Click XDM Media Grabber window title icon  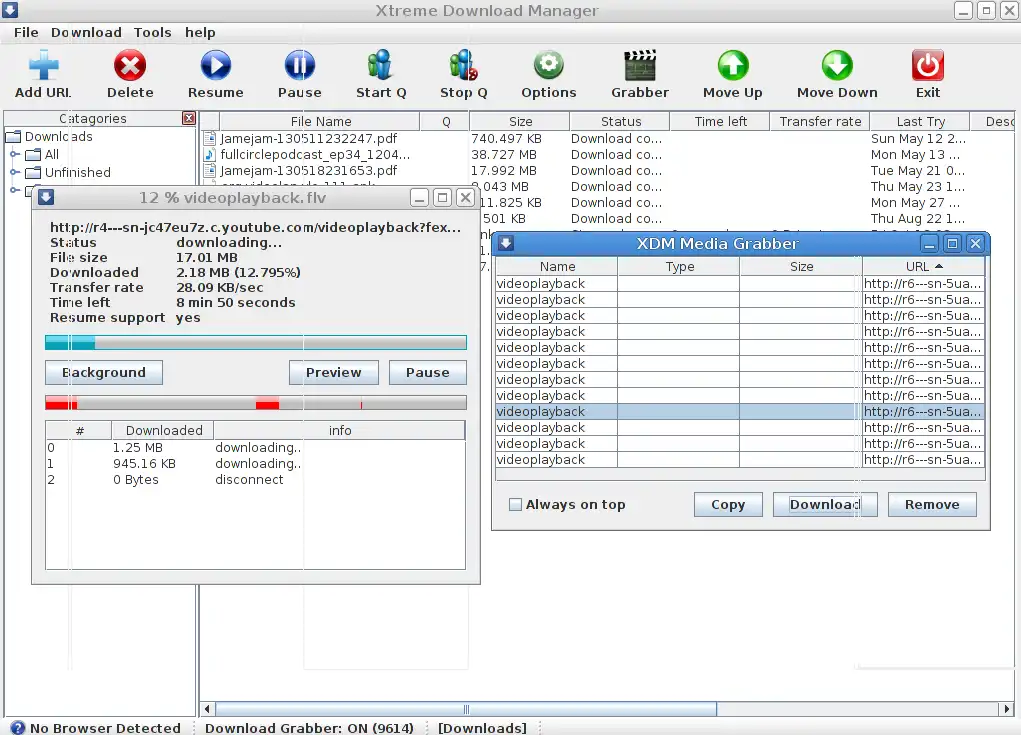[506, 243]
